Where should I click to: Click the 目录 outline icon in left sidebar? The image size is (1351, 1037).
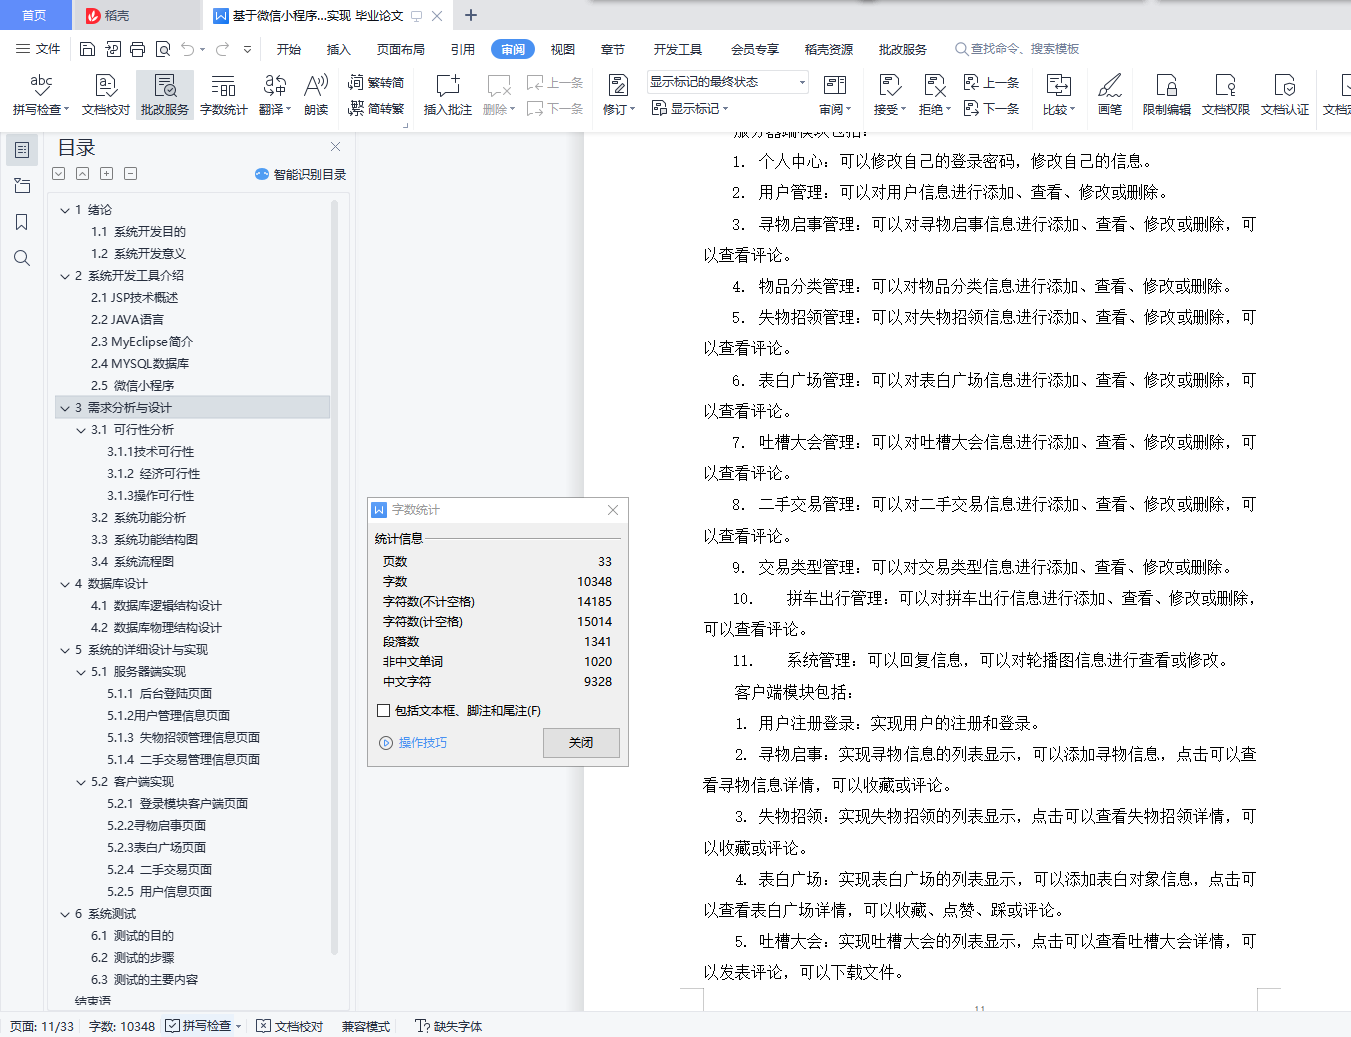point(21,150)
